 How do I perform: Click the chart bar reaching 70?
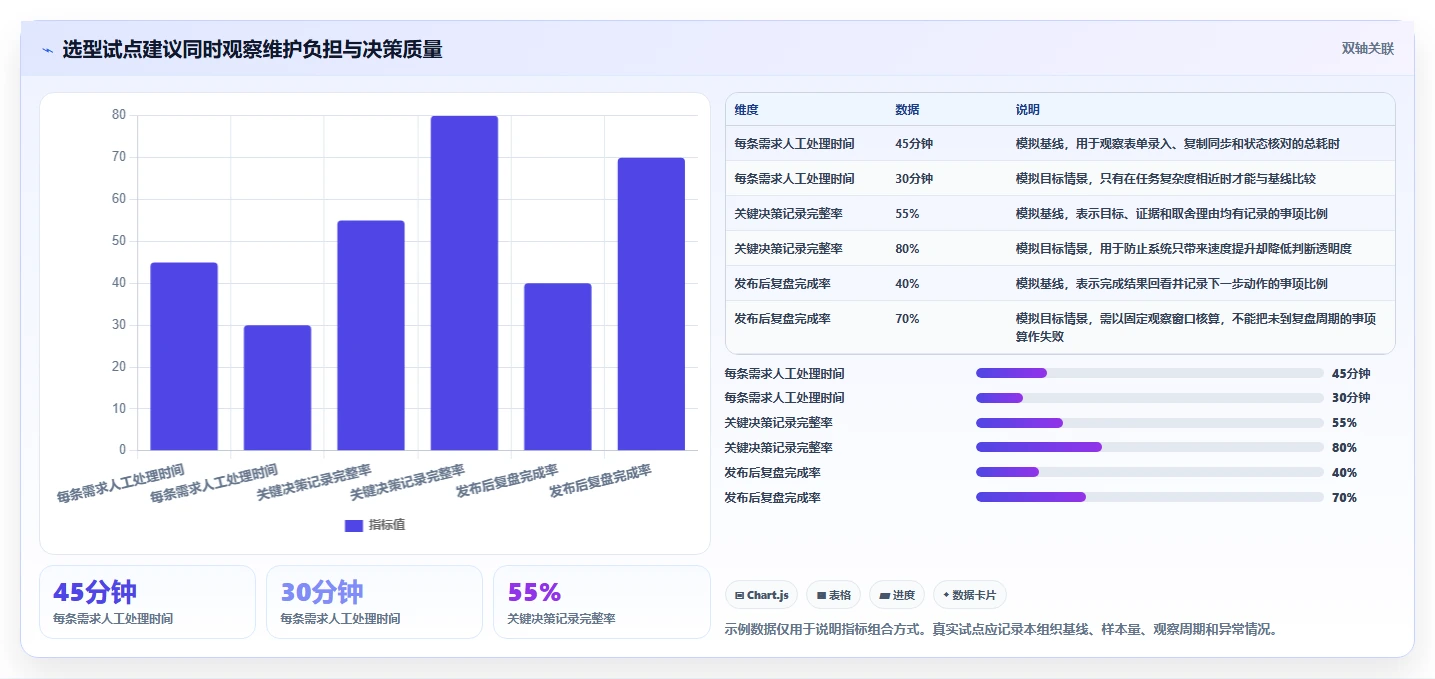651,304
